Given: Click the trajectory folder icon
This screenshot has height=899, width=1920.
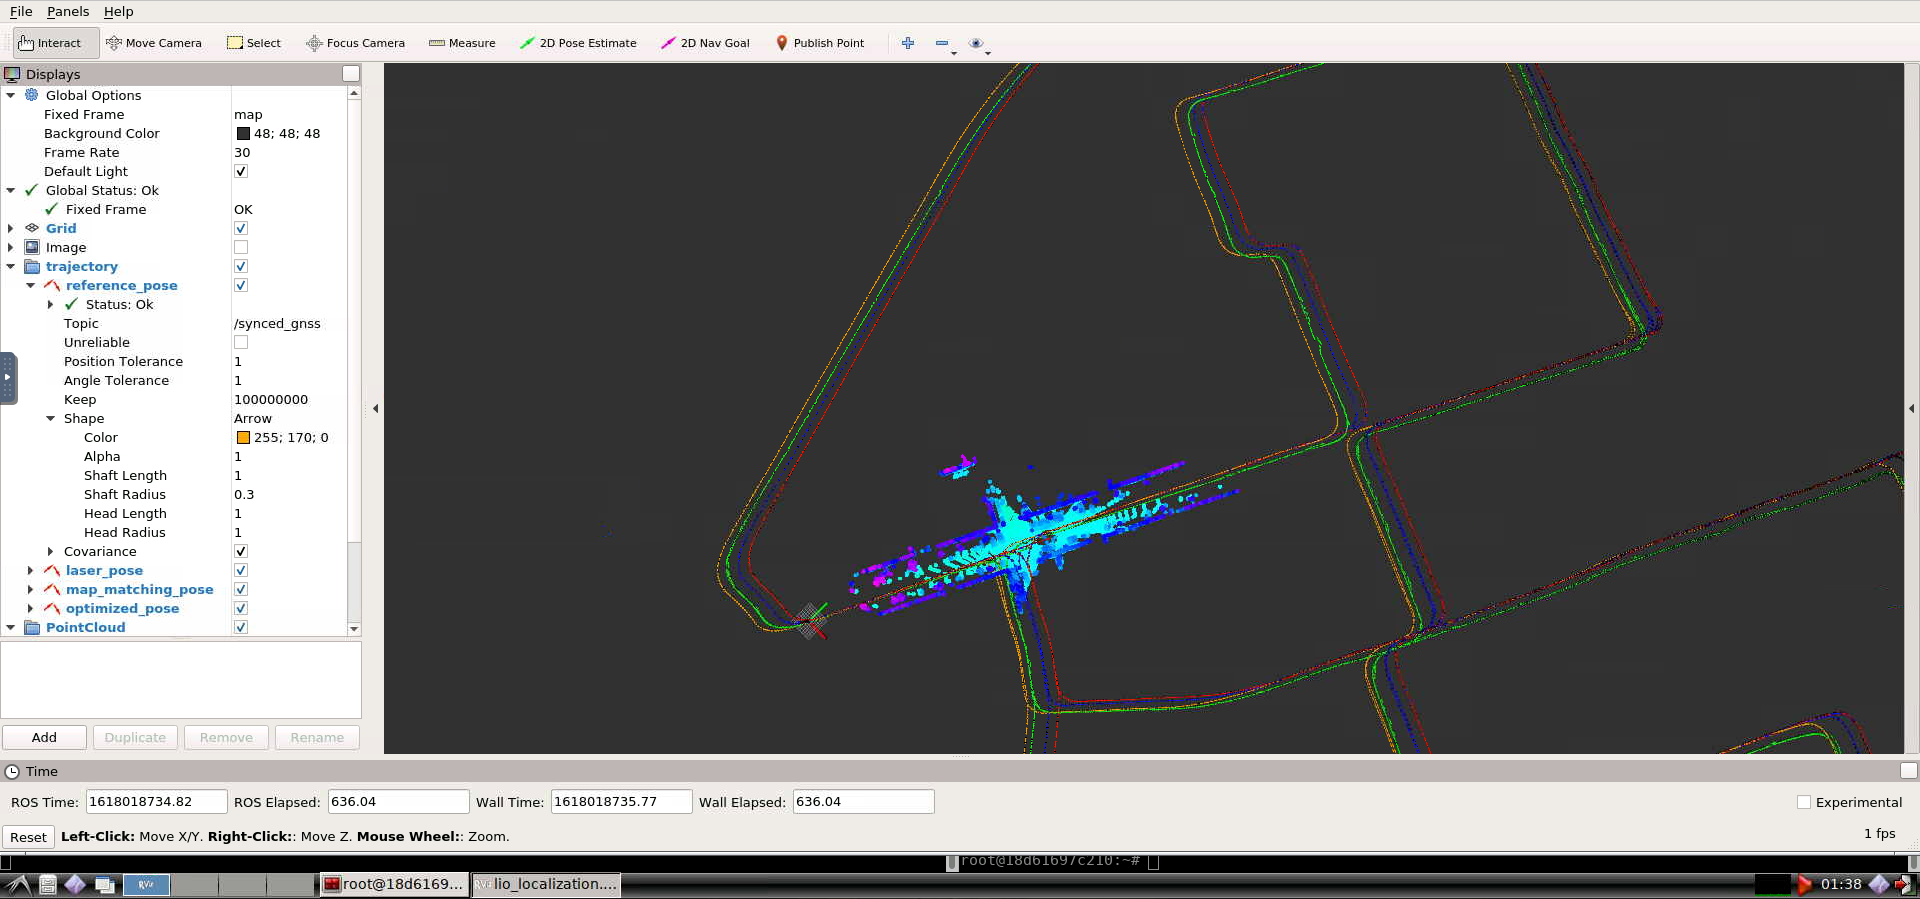Looking at the screenshot, I should pos(32,266).
